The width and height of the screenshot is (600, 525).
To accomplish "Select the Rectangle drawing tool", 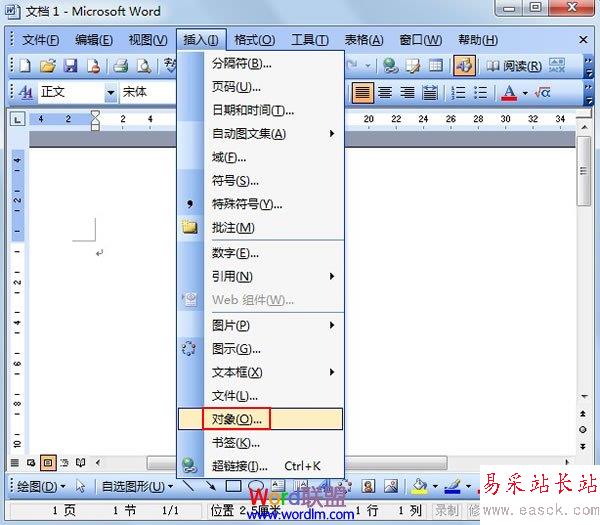I will pyautogui.click(x=233, y=486).
